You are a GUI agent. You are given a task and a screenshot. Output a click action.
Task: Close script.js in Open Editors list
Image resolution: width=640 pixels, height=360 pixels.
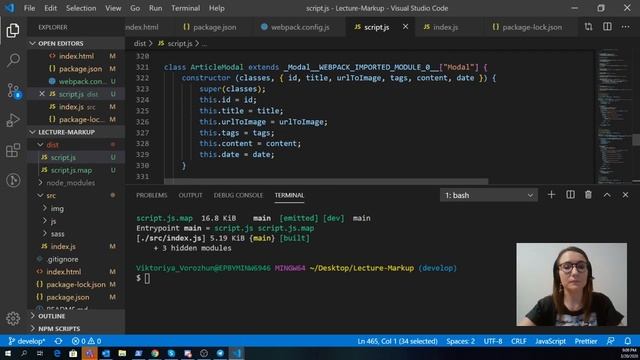(42, 94)
